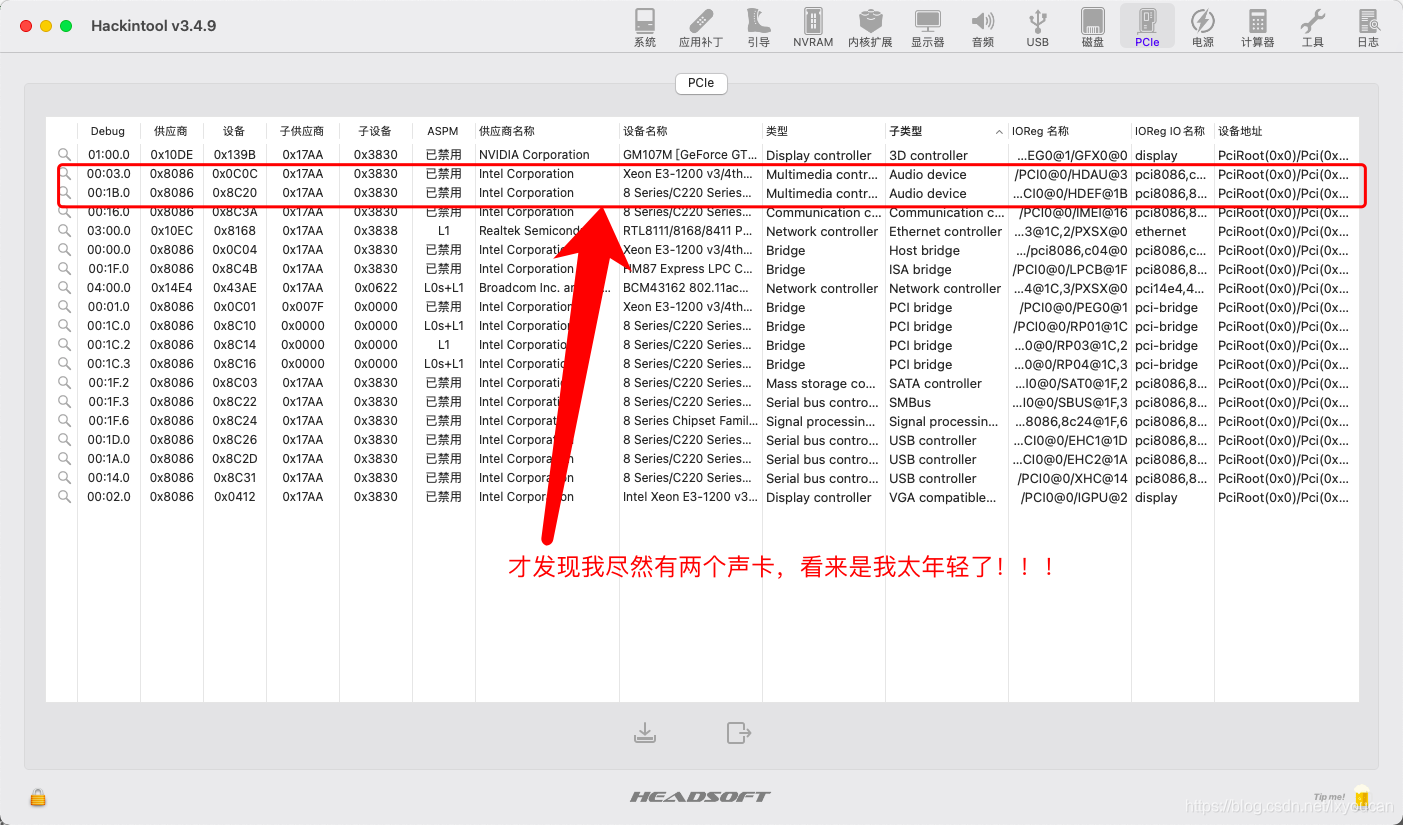Select the PCIe toolbar tab
1403x825 pixels.
tap(1147, 28)
